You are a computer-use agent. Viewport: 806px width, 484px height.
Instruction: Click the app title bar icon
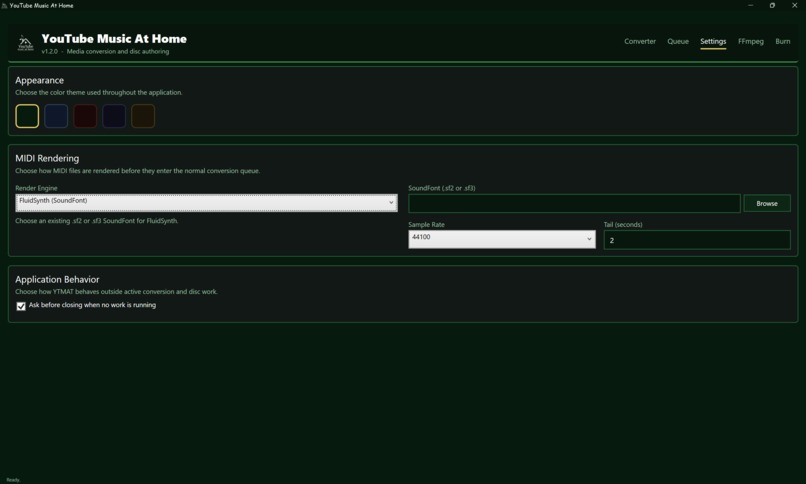[5, 6]
